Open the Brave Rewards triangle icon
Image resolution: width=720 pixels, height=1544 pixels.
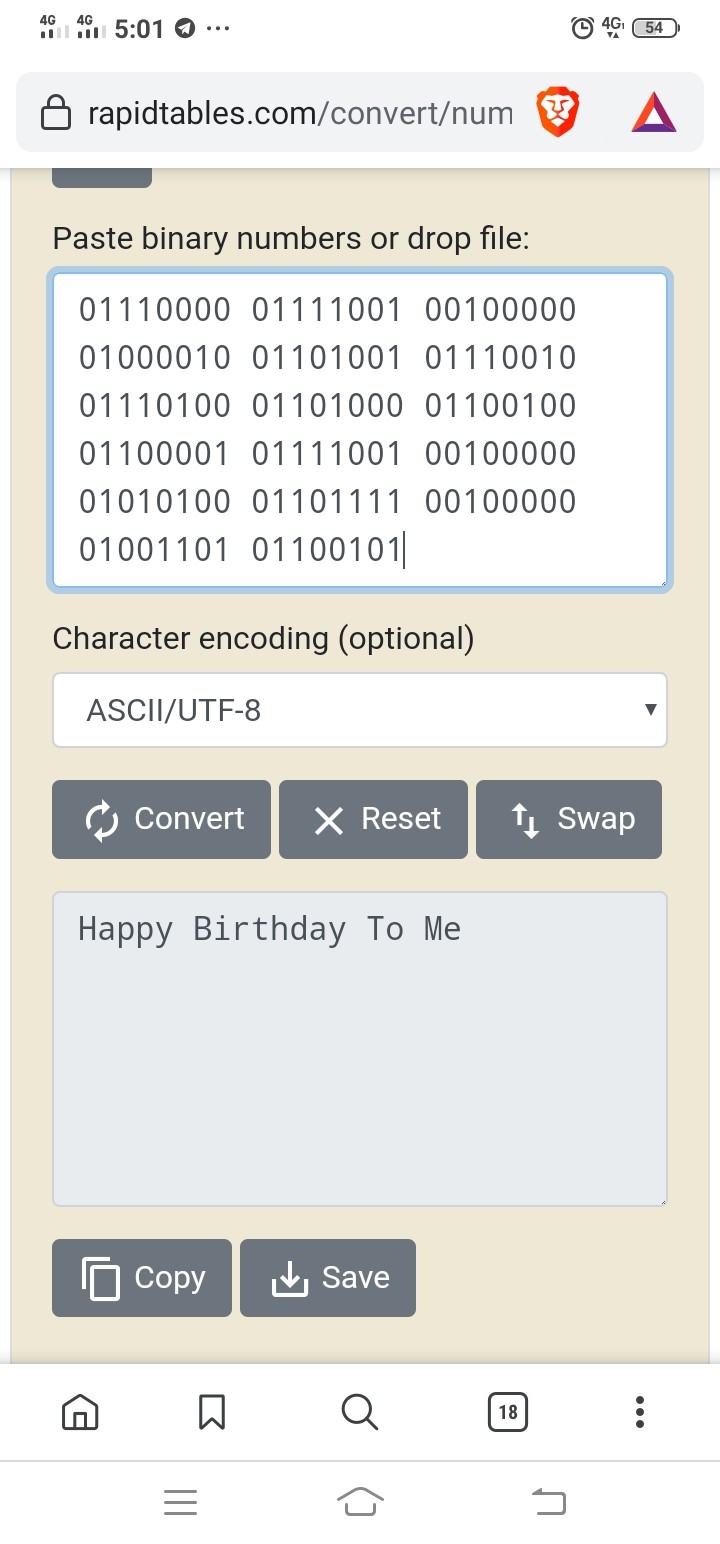coord(653,112)
